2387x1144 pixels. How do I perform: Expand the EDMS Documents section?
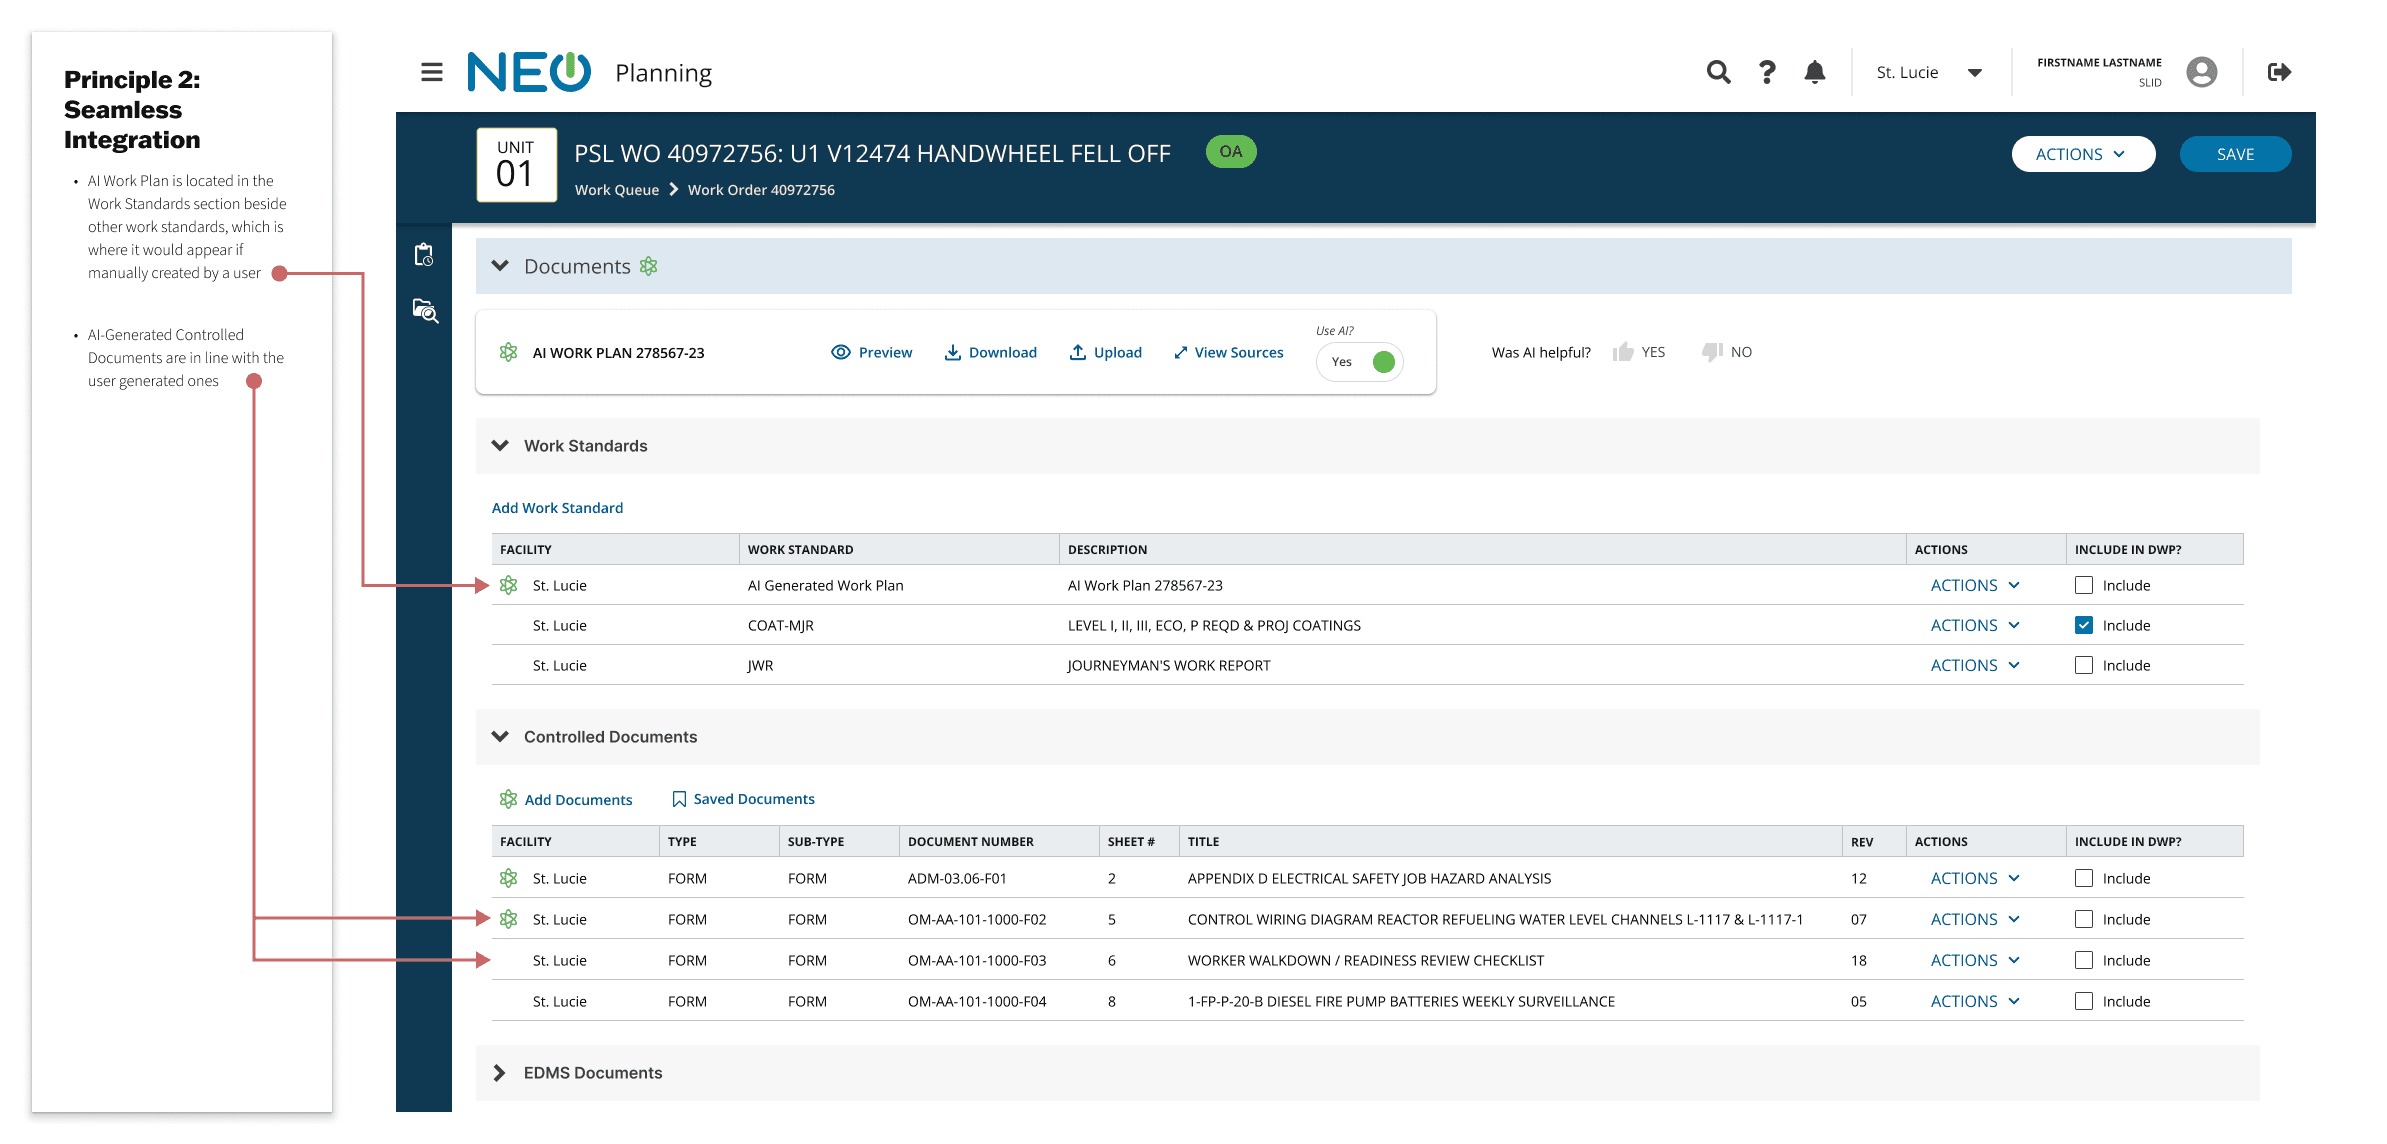500,1073
